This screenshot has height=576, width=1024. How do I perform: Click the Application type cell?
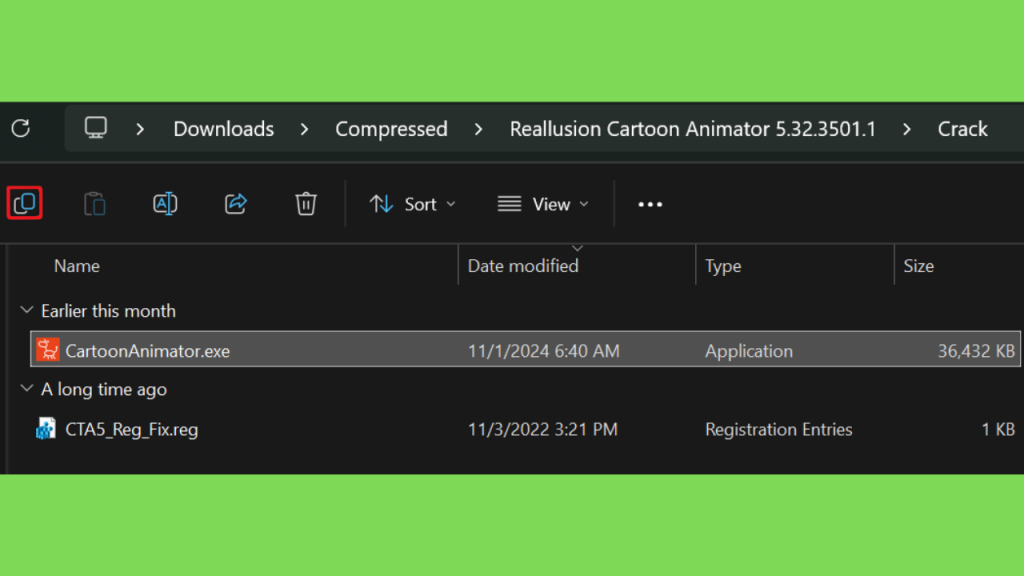[x=749, y=351]
